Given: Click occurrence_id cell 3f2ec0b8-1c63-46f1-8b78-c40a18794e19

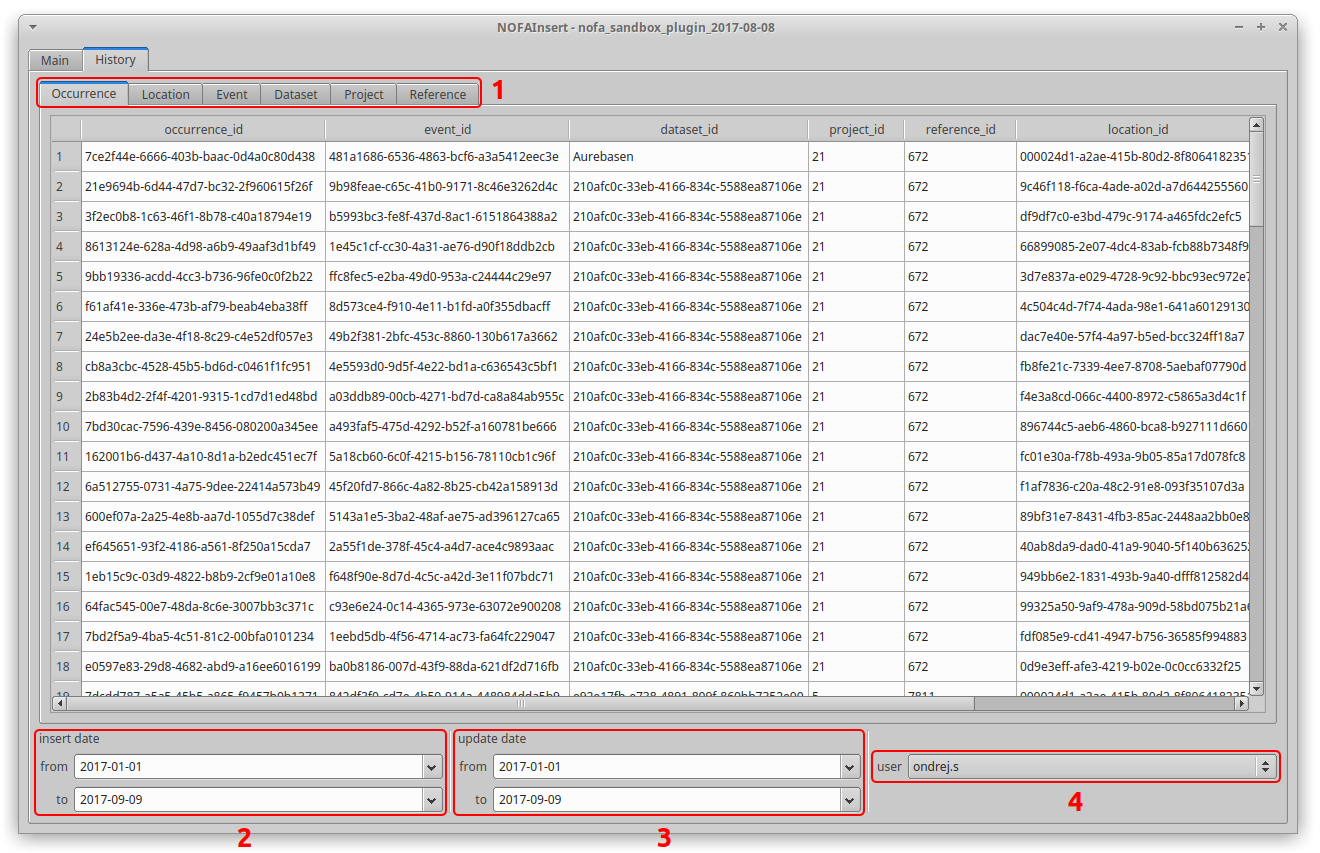Looking at the screenshot, I should [204, 216].
